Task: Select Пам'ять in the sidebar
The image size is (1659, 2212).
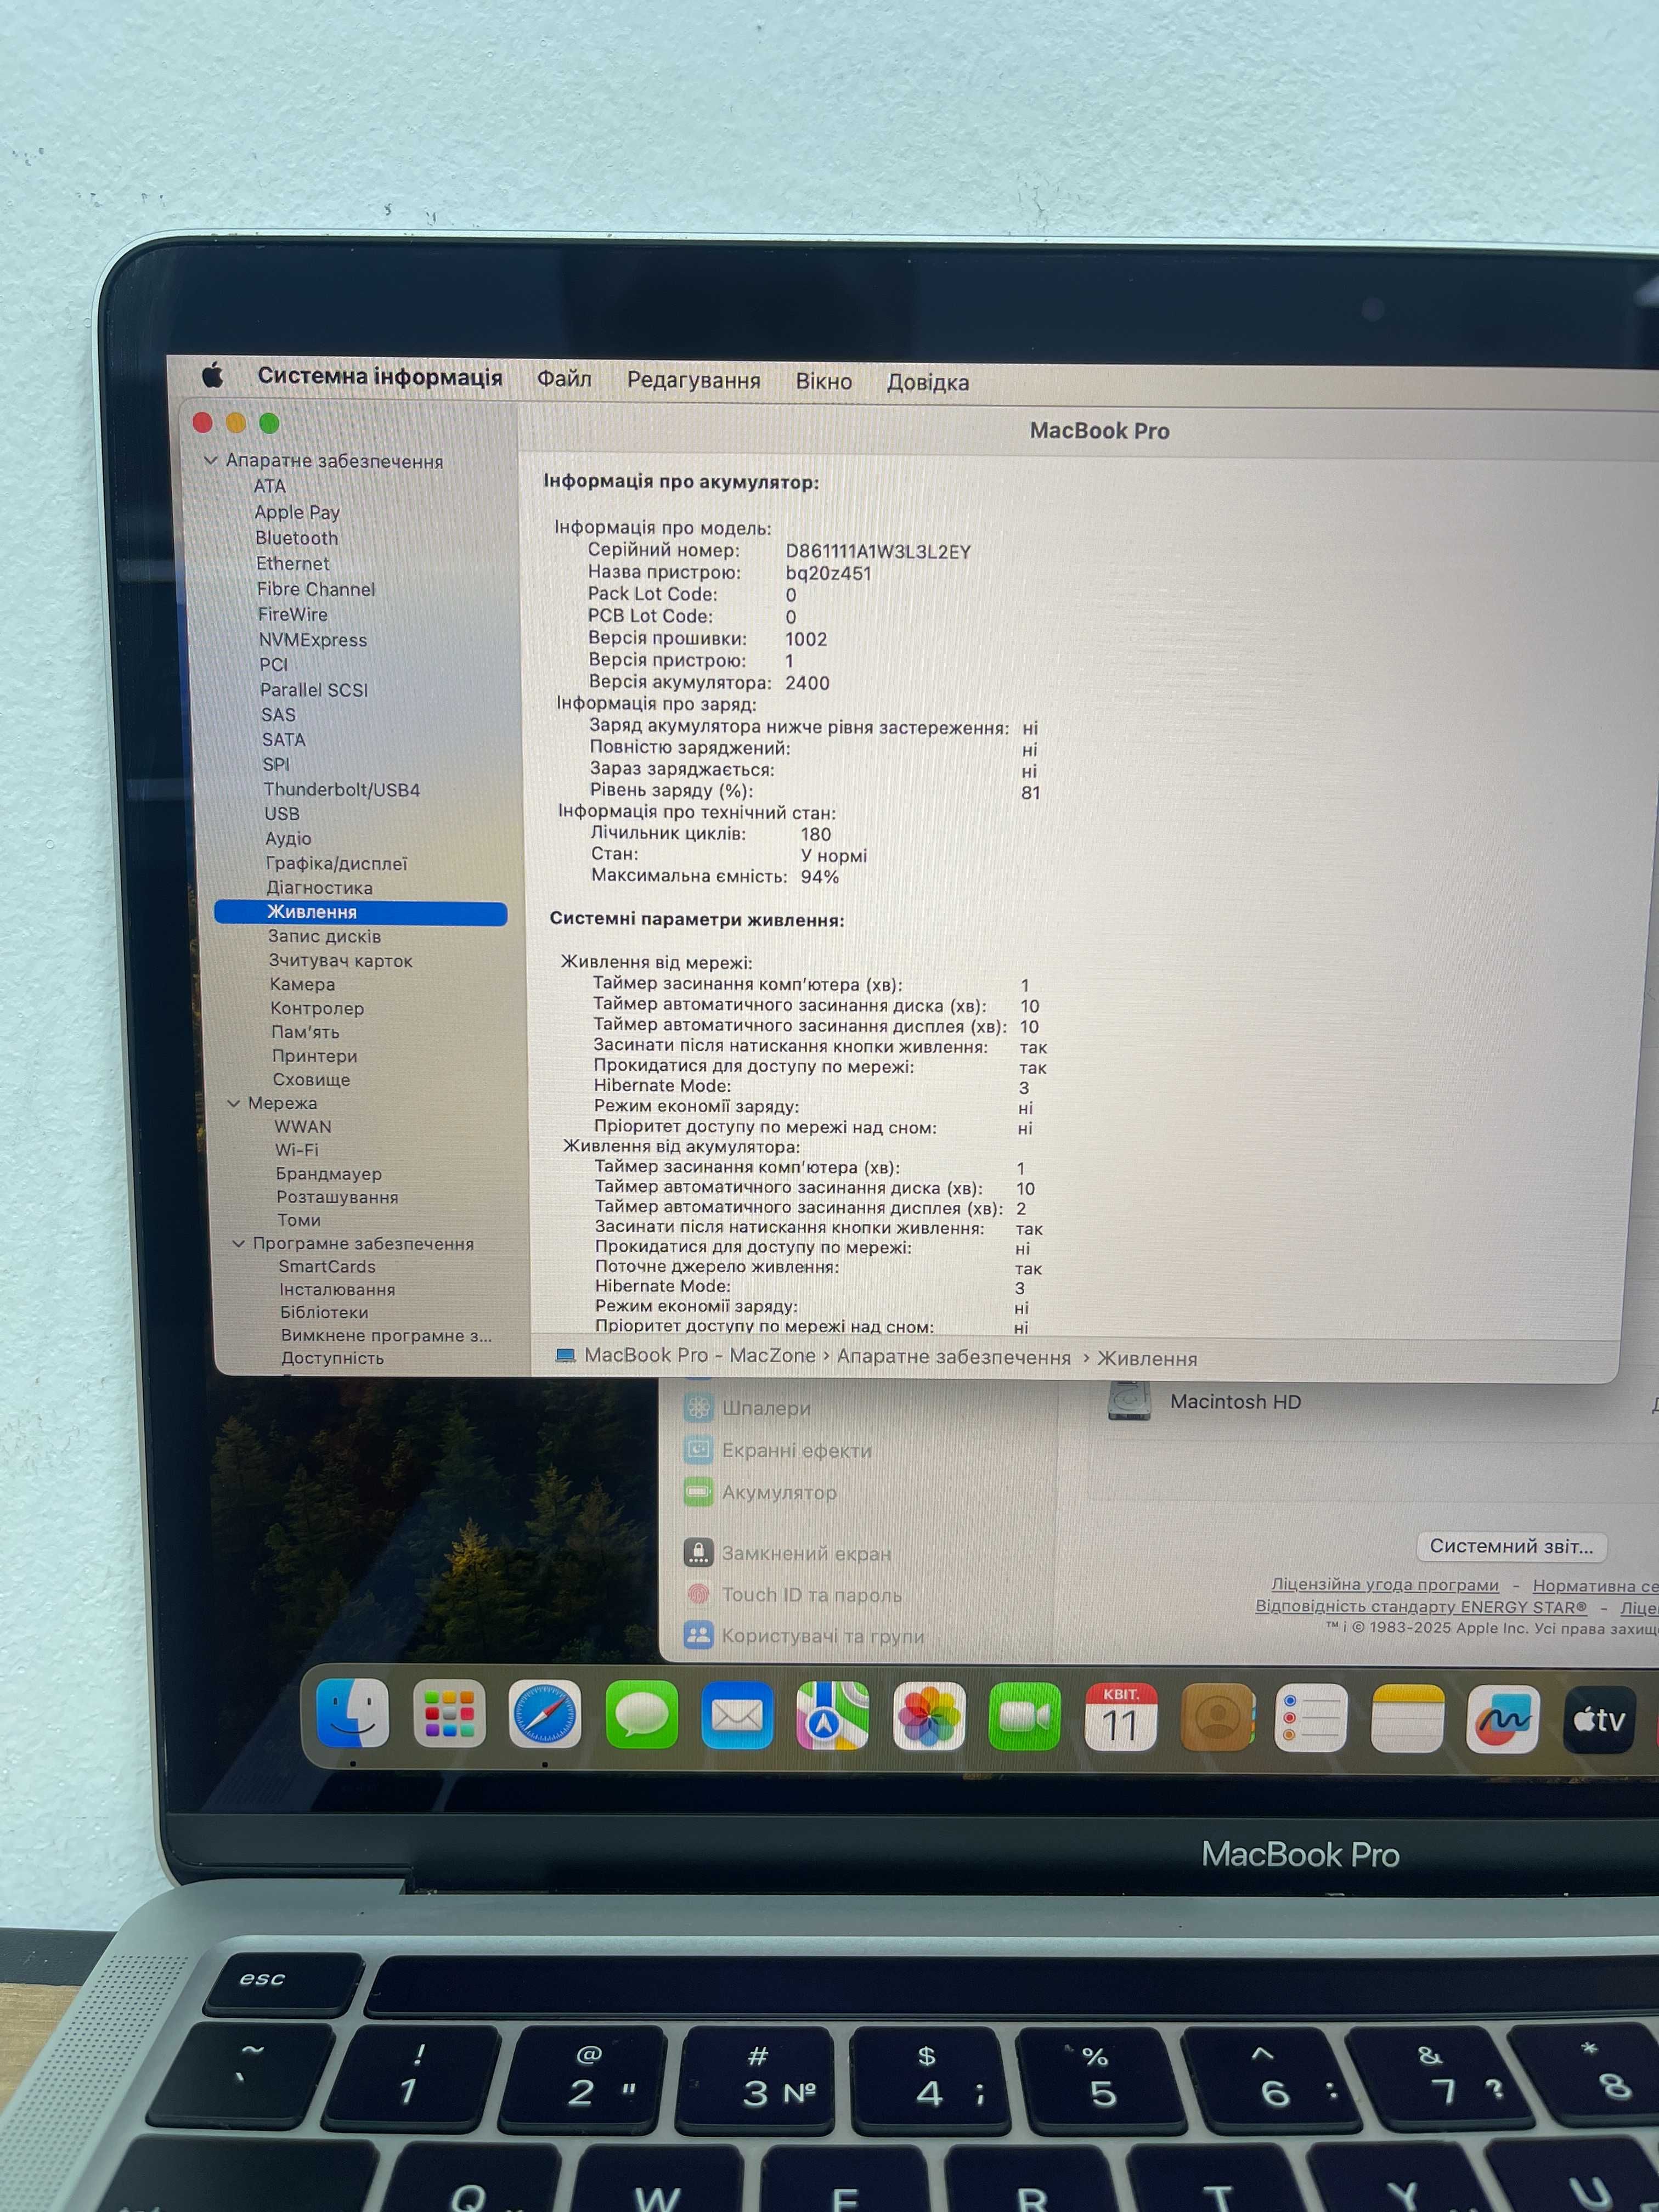Action: coord(305,1032)
